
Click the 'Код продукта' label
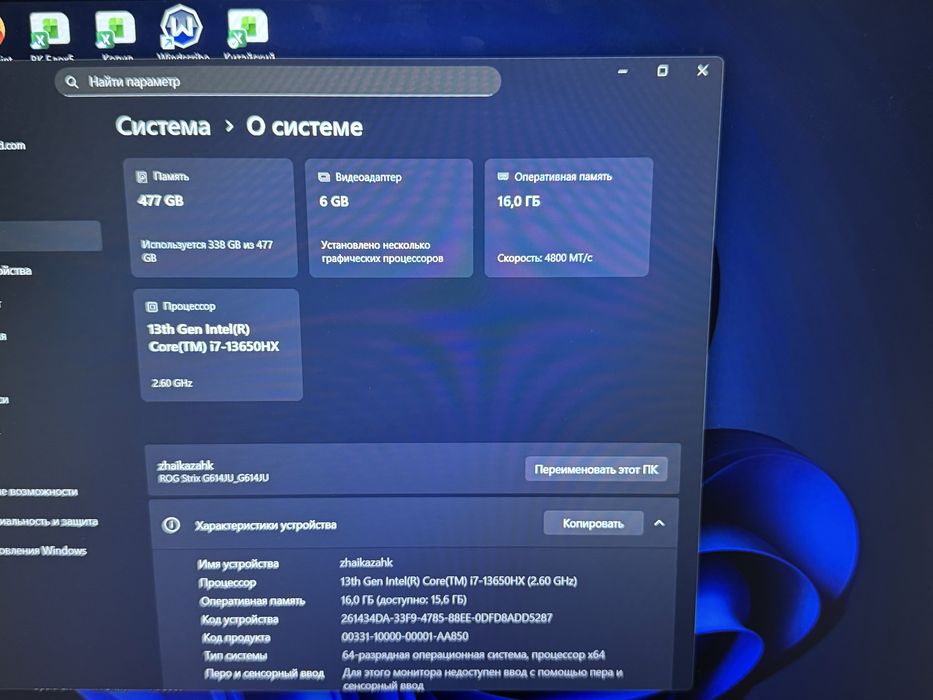tap(236, 638)
